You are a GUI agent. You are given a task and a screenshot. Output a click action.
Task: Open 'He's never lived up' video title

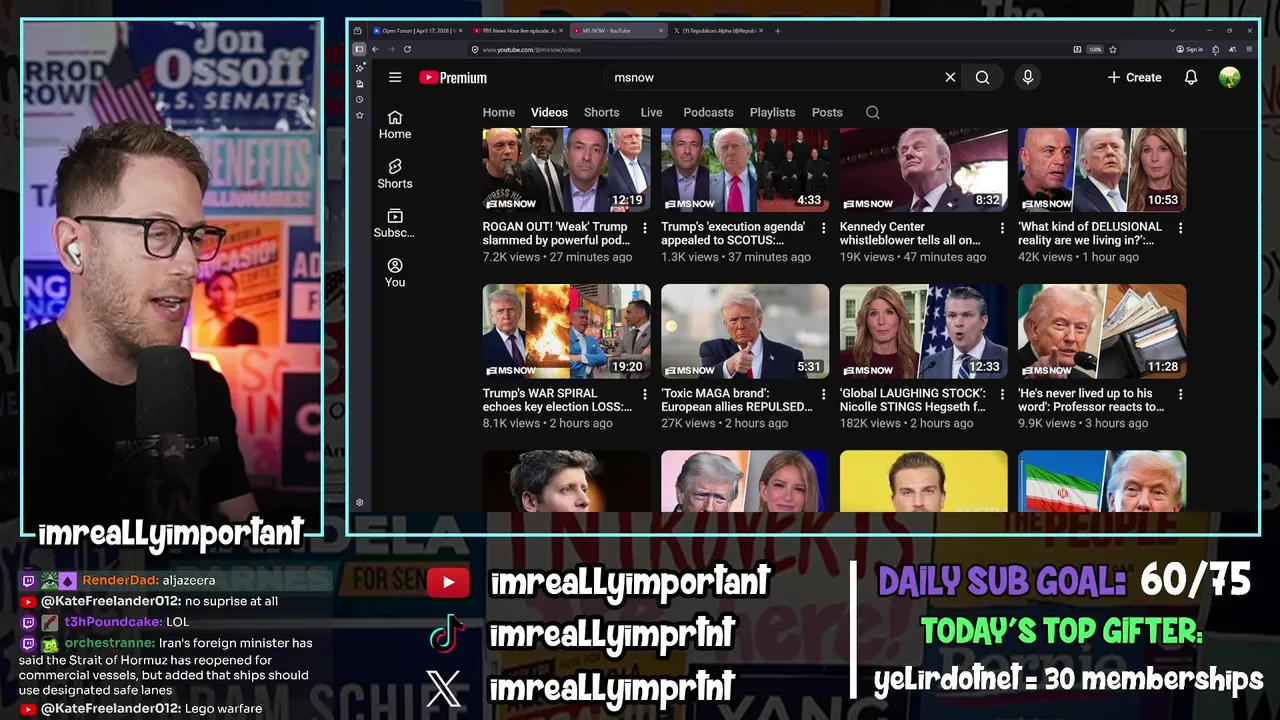click(1091, 400)
